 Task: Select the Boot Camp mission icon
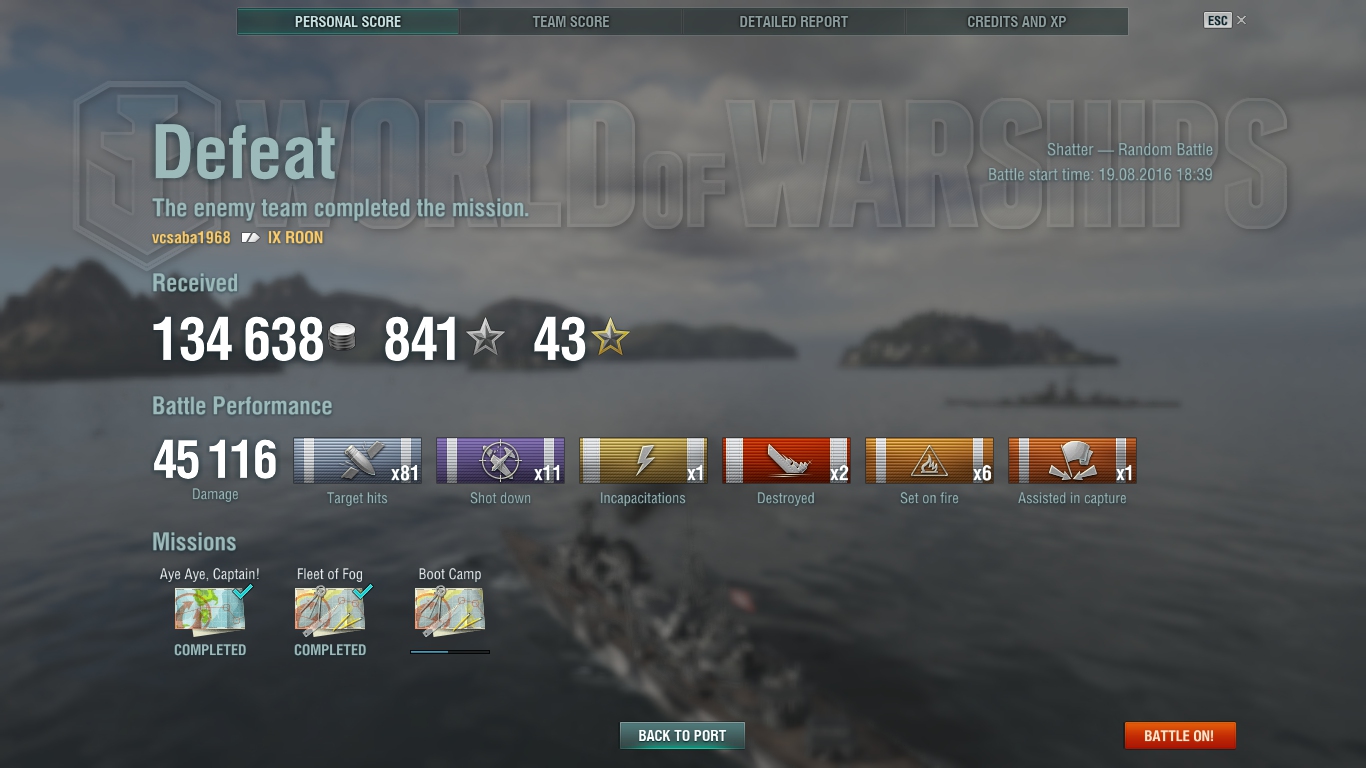coord(450,611)
